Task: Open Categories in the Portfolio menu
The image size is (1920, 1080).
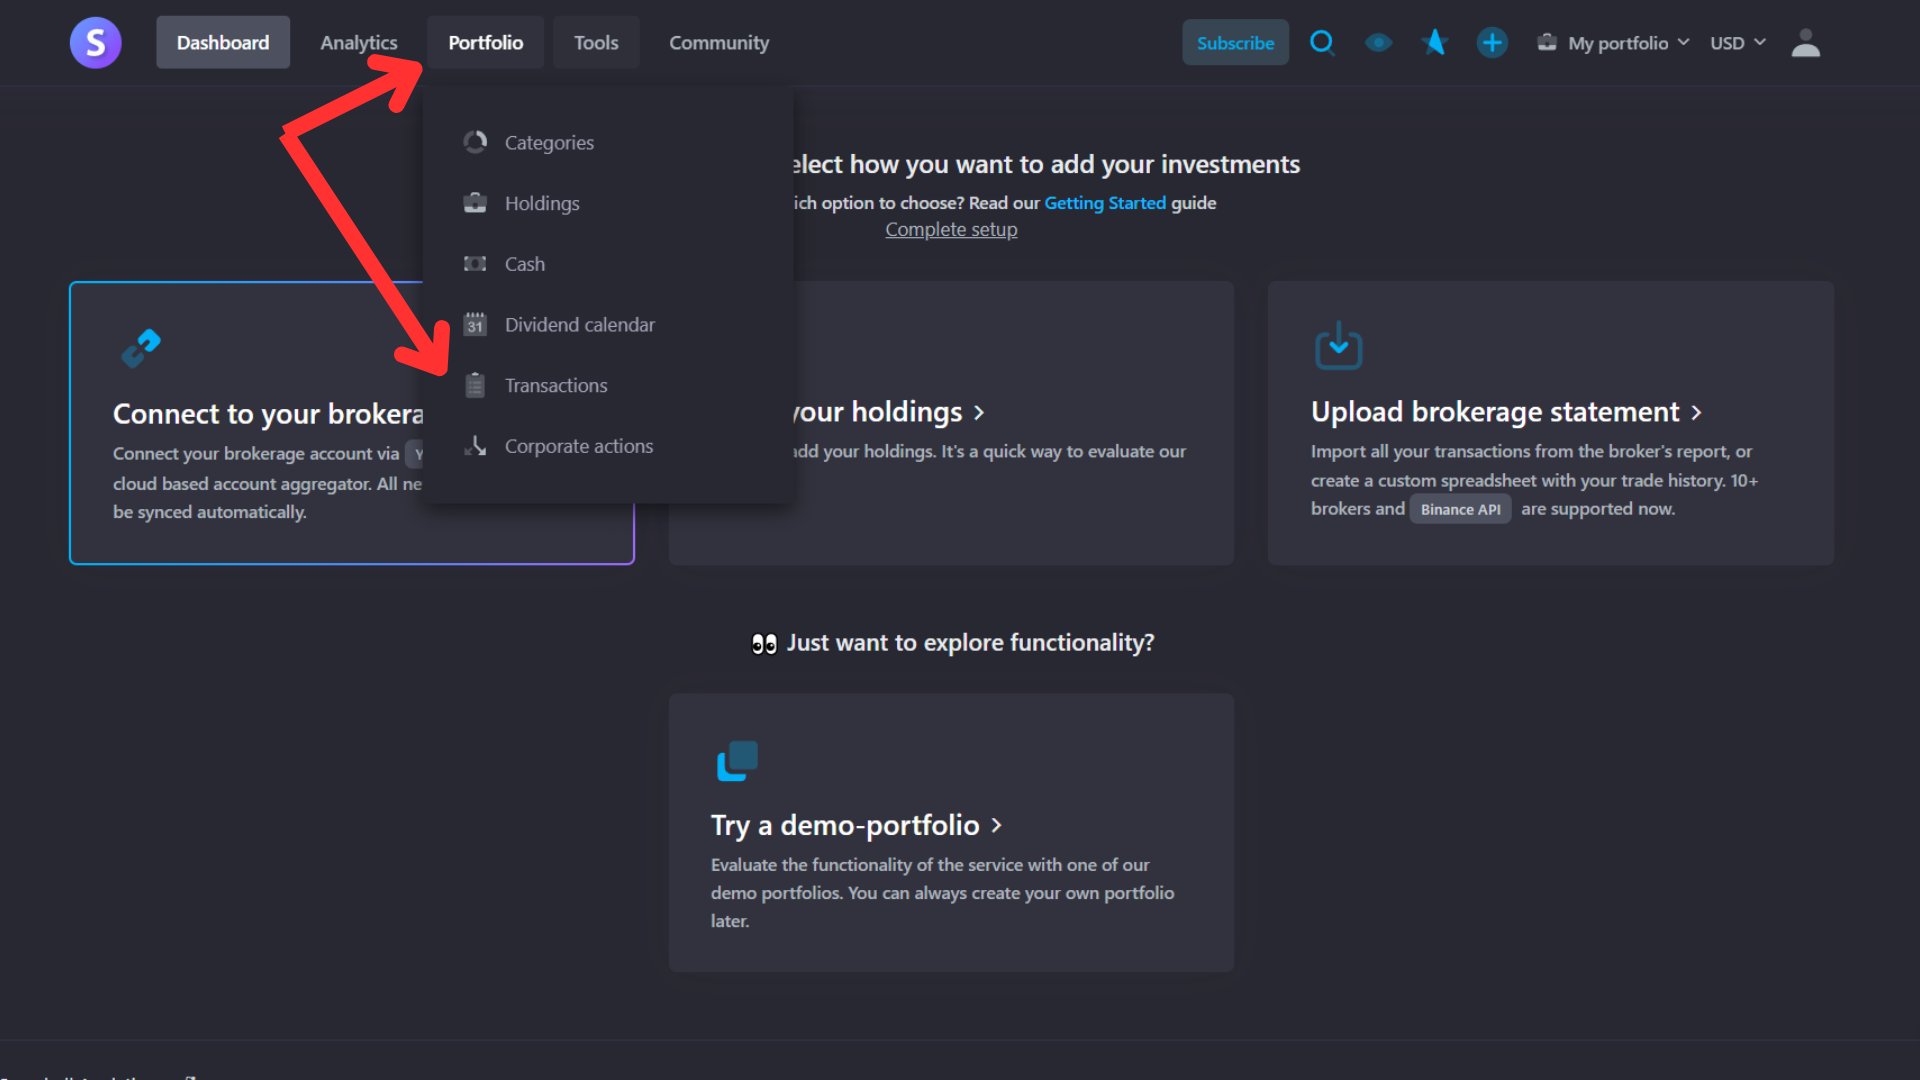Action: [x=549, y=143]
